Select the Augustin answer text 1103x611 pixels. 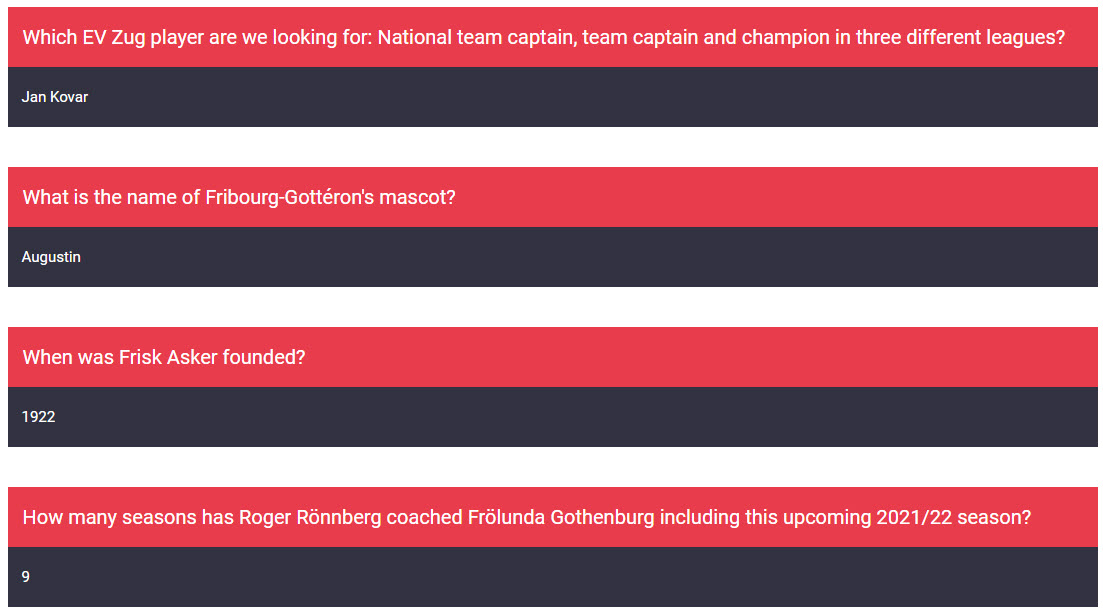pyautogui.click(x=51, y=257)
